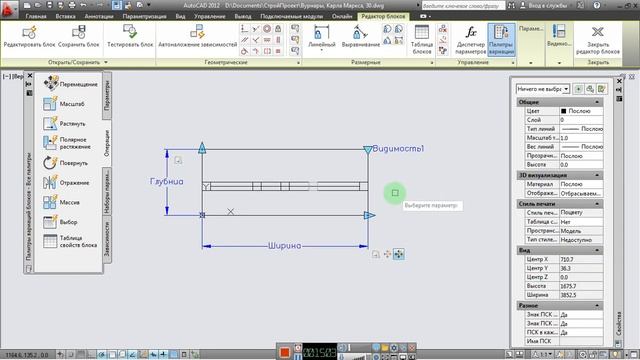Image resolution: width=640 pixels, height=360 pixels.
Task: Select Массив action in palette
Action: 61,202
